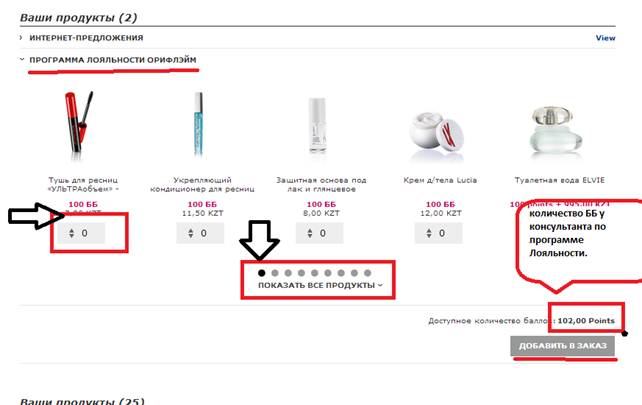Viewport: 642px width, 405px height.
Task: Click the red mascara product image
Action: click(79, 122)
